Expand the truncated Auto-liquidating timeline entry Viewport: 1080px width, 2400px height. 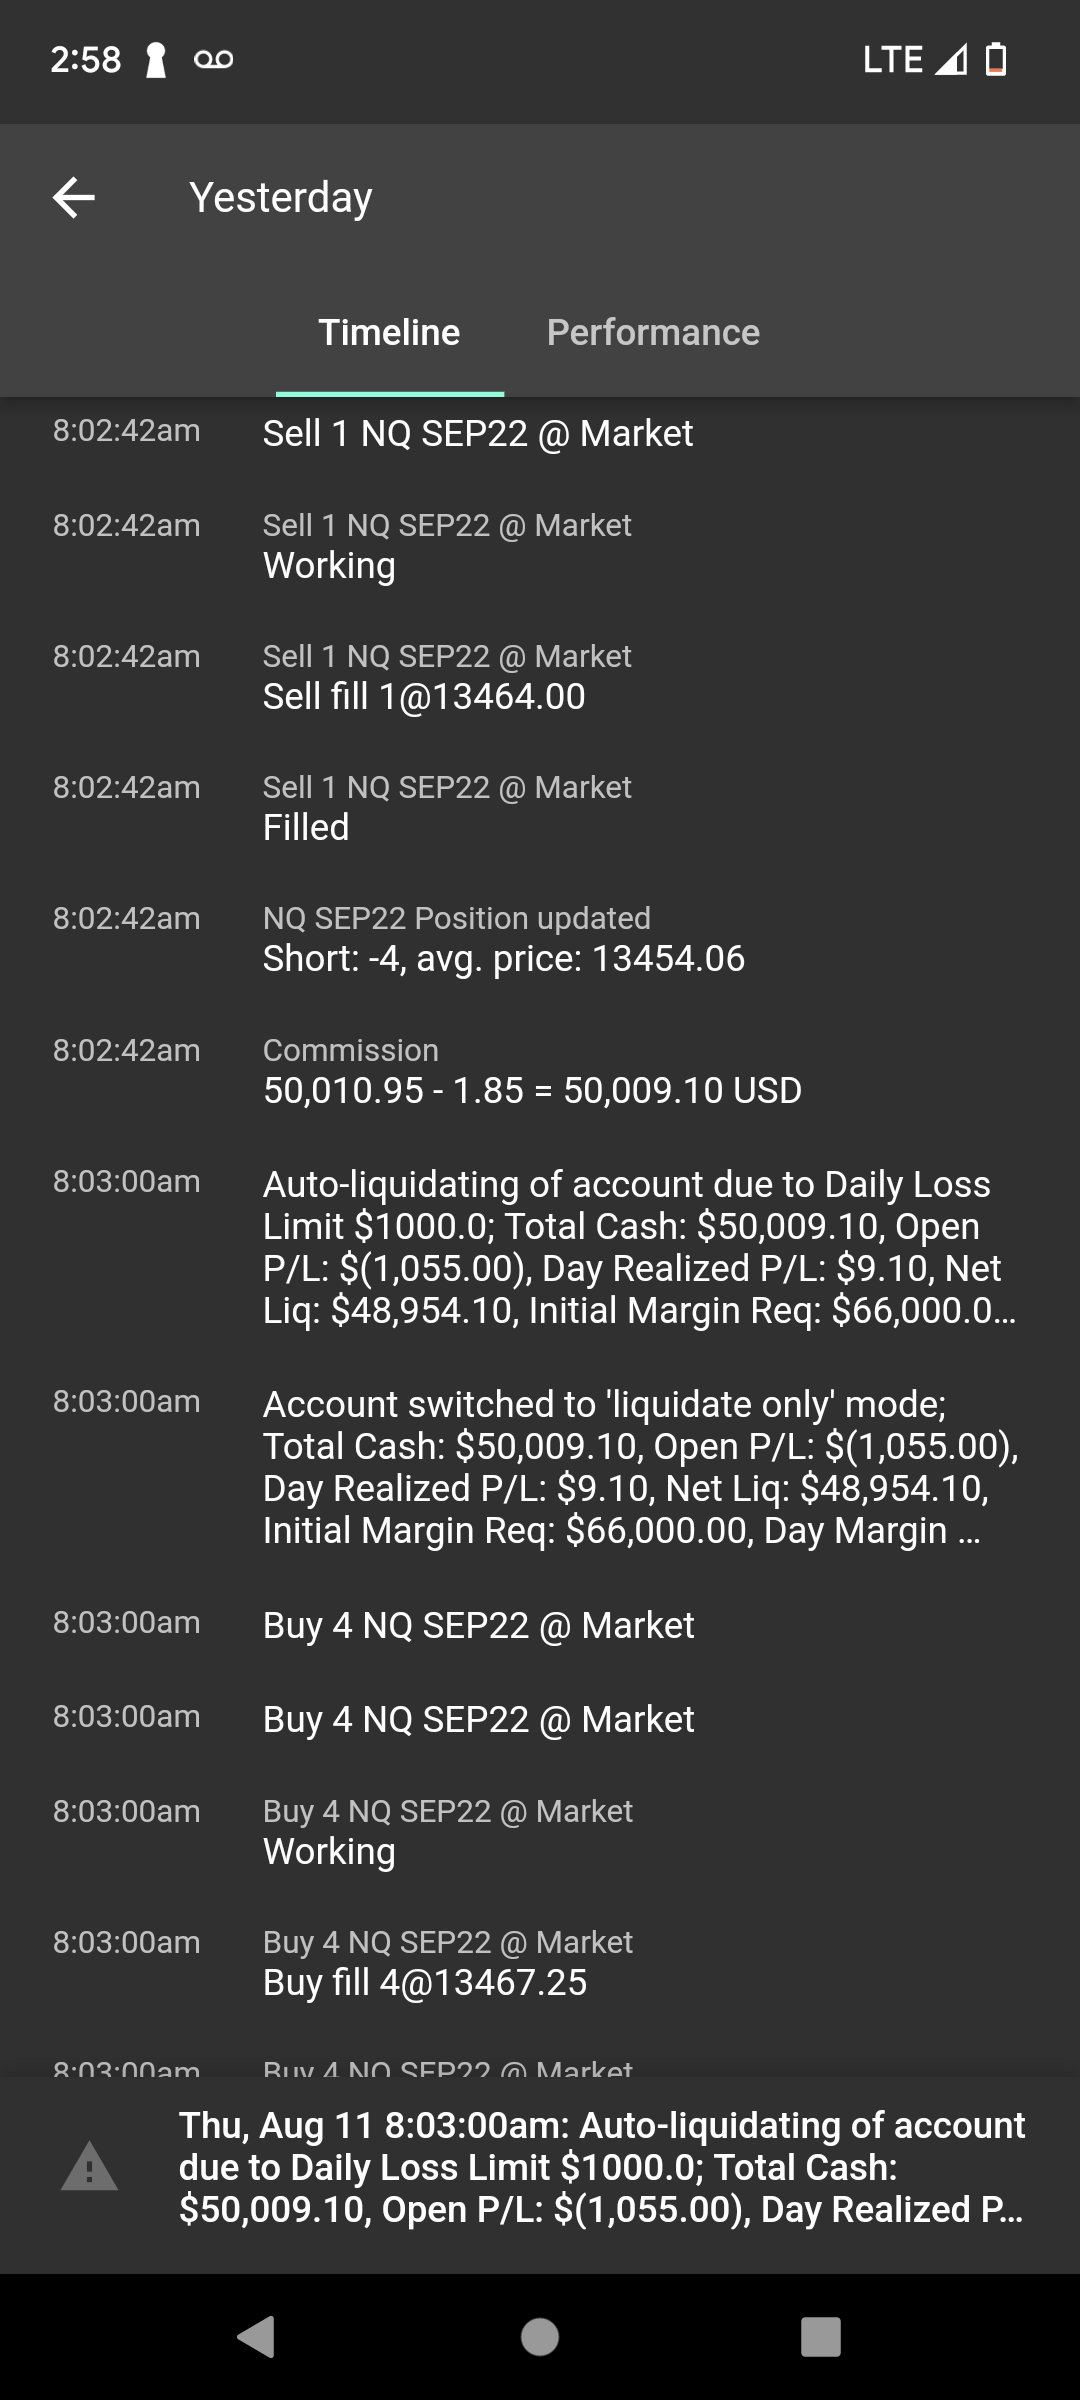coord(540,1247)
